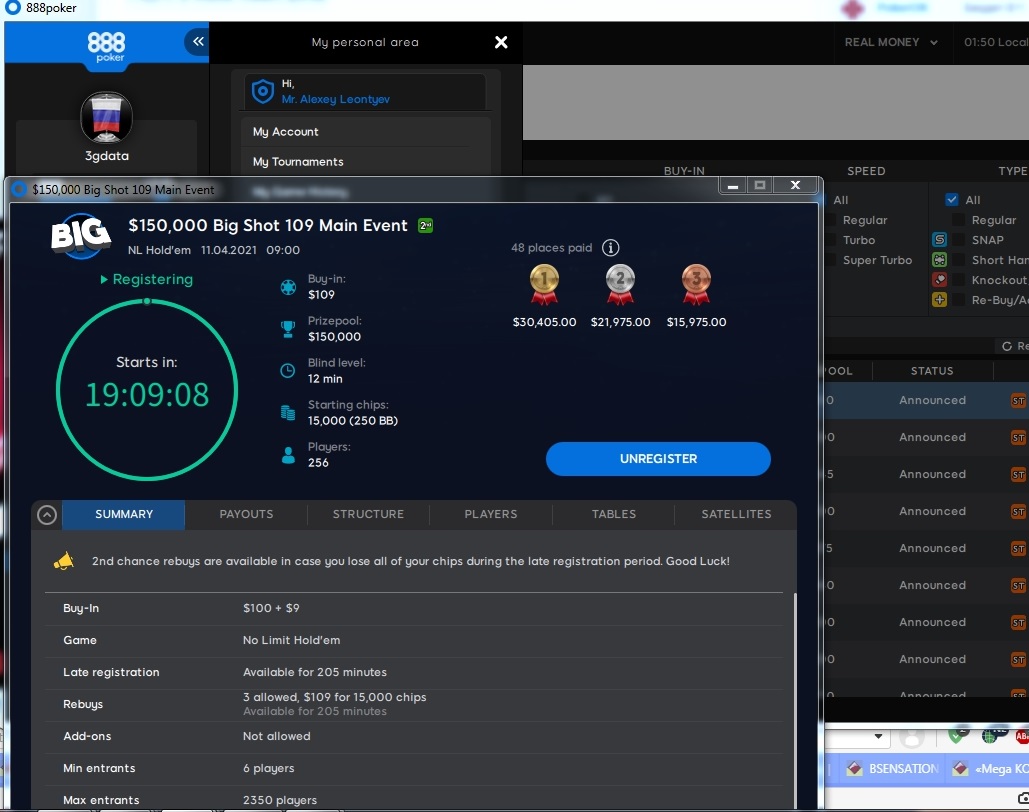This screenshot has width=1029, height=812.
Task: Select the Super Turbo speed filter
Action: (x=877, y=260)
